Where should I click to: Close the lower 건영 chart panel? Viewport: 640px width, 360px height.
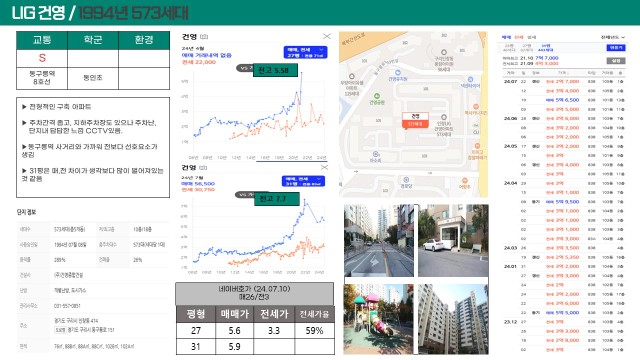324,167
